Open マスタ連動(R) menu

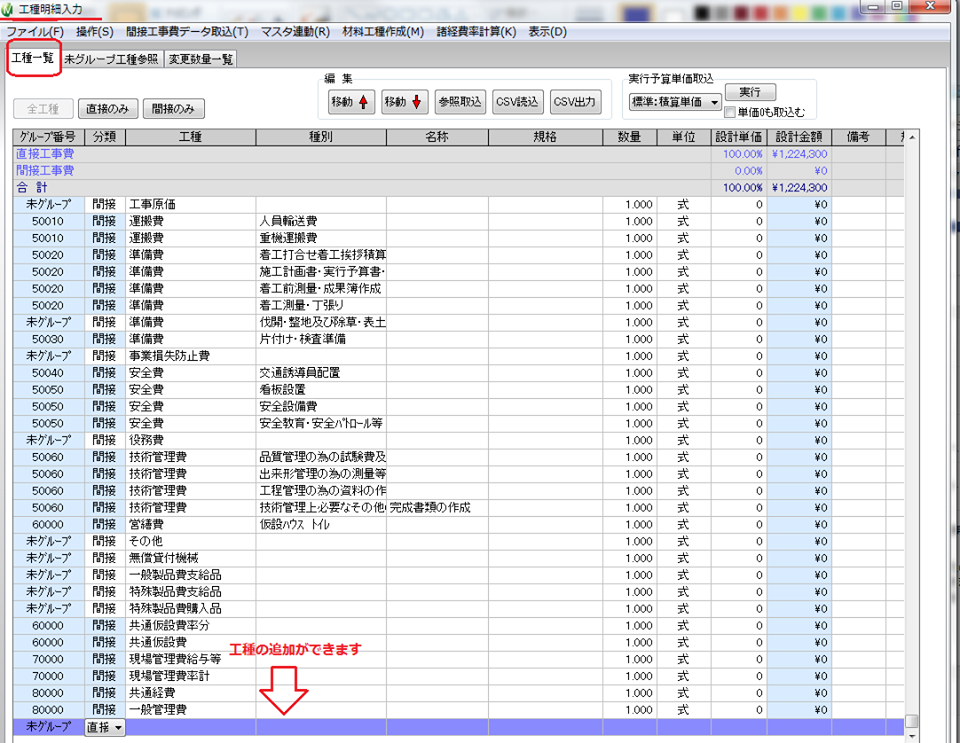click(295, 32)
